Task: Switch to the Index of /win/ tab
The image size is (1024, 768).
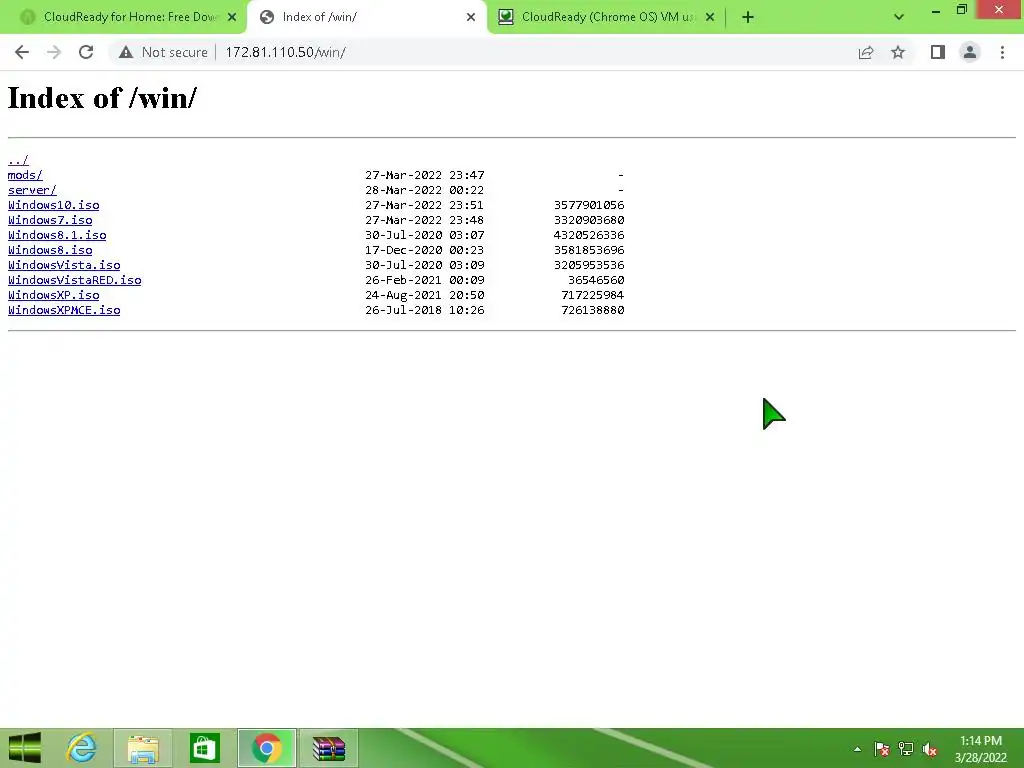Action: (366, 17)
